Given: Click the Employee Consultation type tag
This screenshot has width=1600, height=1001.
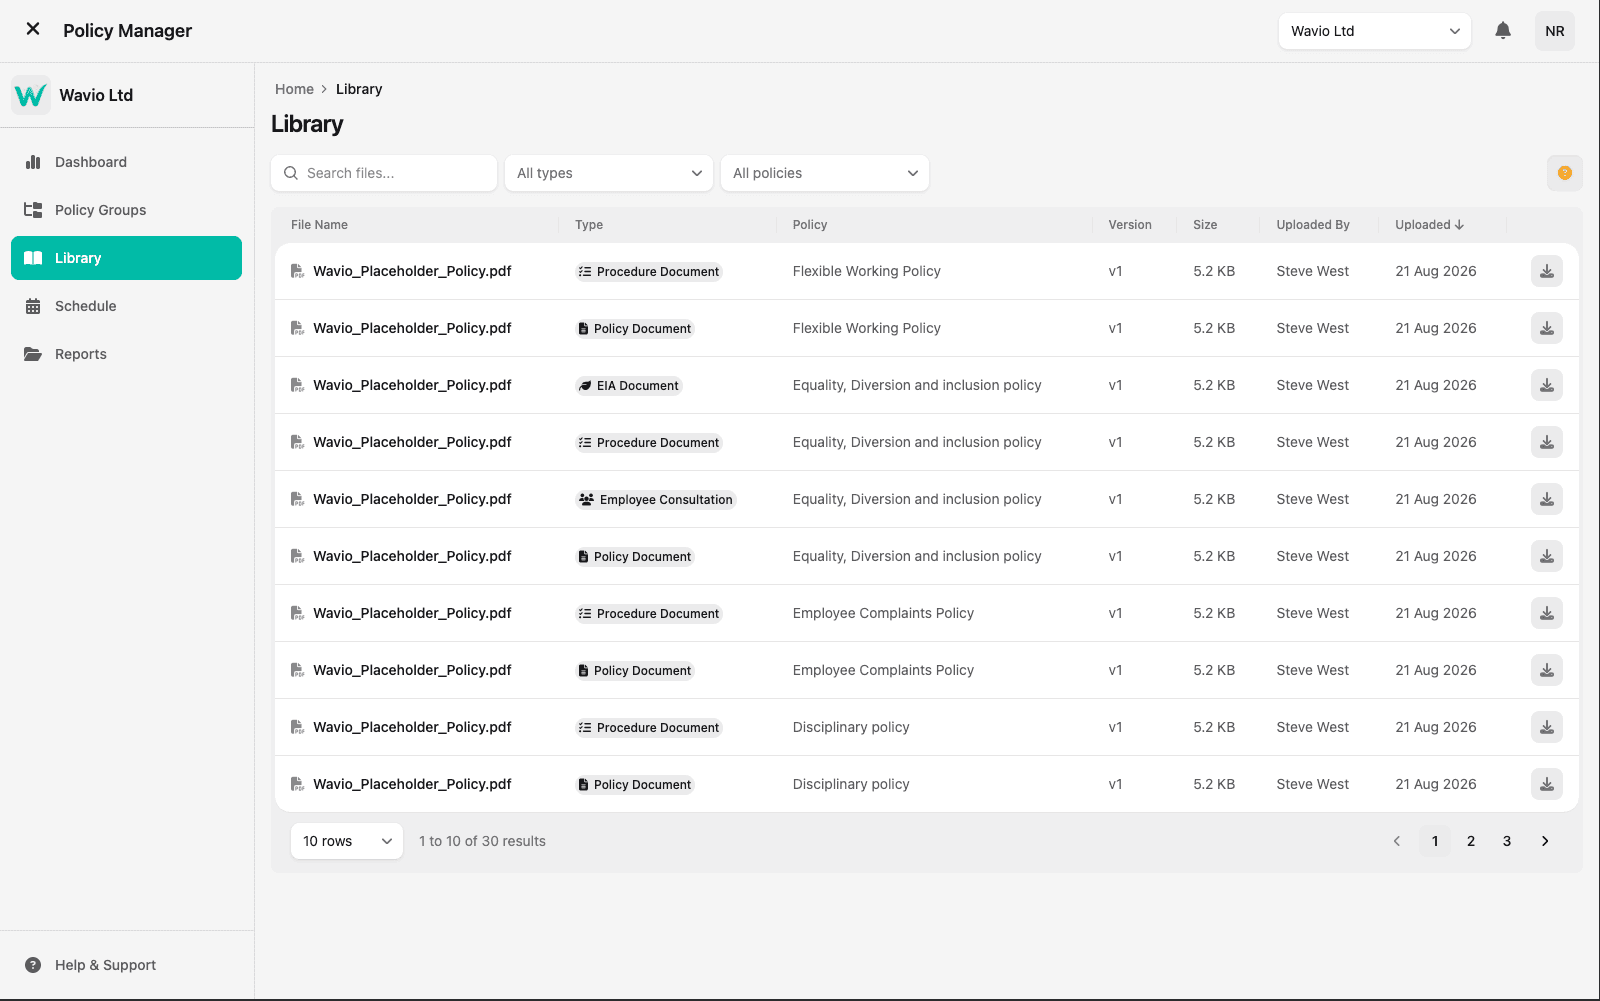Looking at the screenshot, I should click(656, 500).
